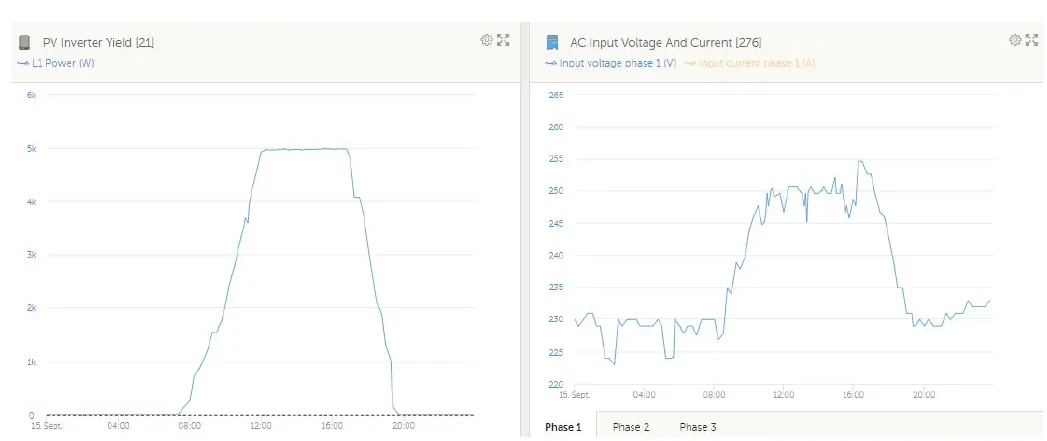Open AC Input Voltage widget settings gear
Image resolution: width=1047 pixels, height=441 pixels.
pyautogui.click(x=1015, y=40)
